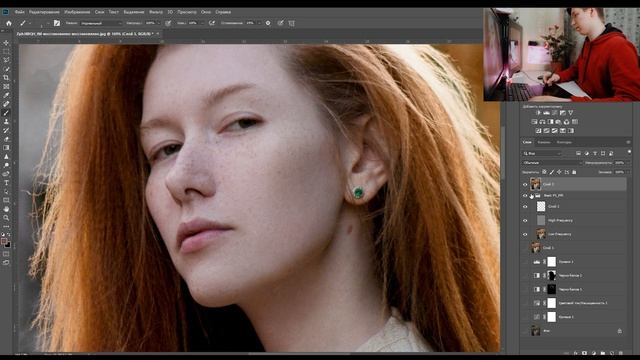Hide the High Frequency layer
Viewport: 640px width, 360px height.
click(x=525, y=220)
